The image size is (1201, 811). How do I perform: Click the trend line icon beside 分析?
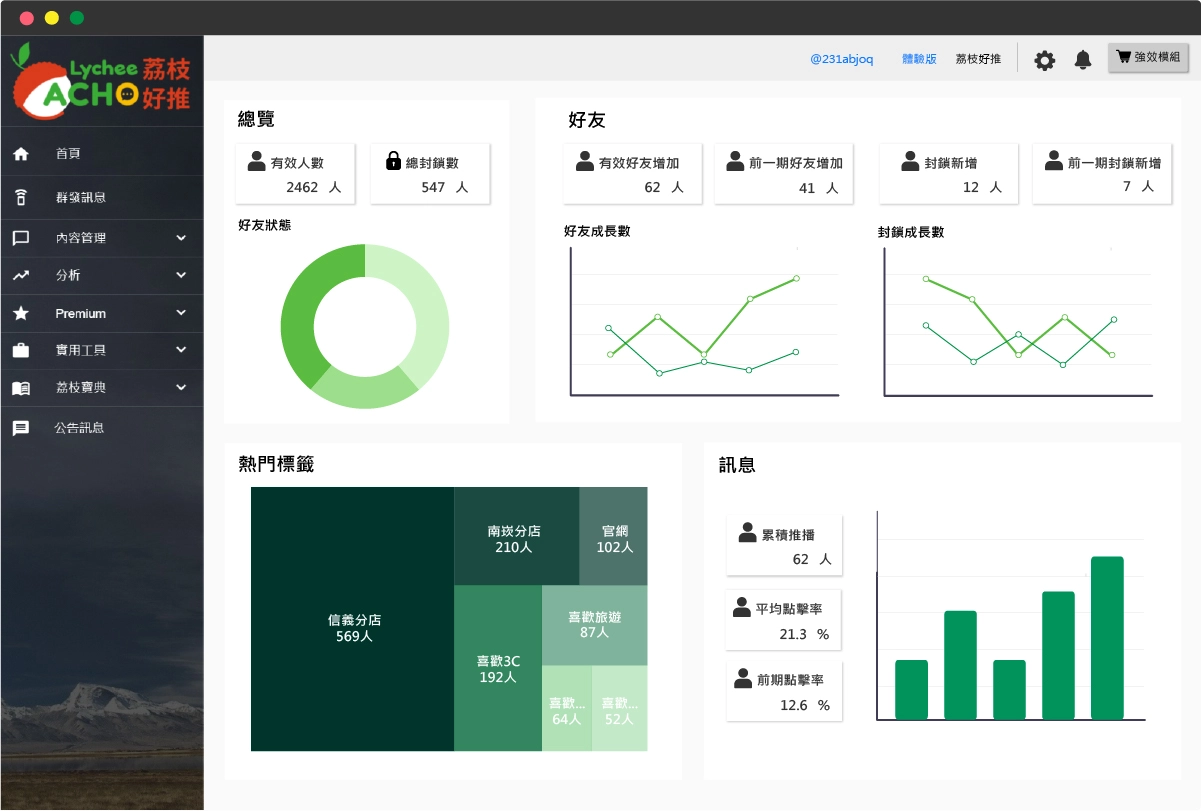[21, 275]
